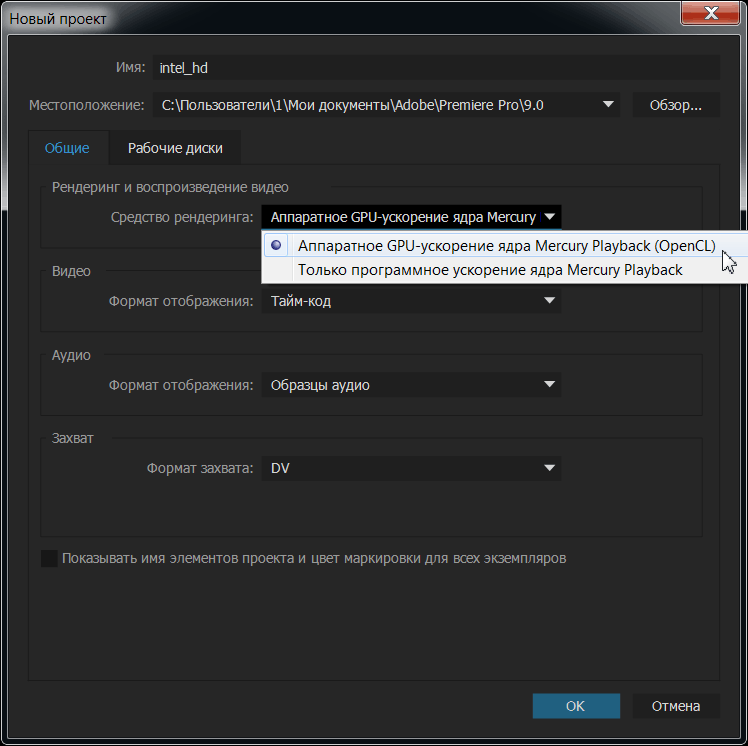Viewport: 748px width, 746px height.
Task: Open the project location path dropdown
Action: [x=385, y=105]
